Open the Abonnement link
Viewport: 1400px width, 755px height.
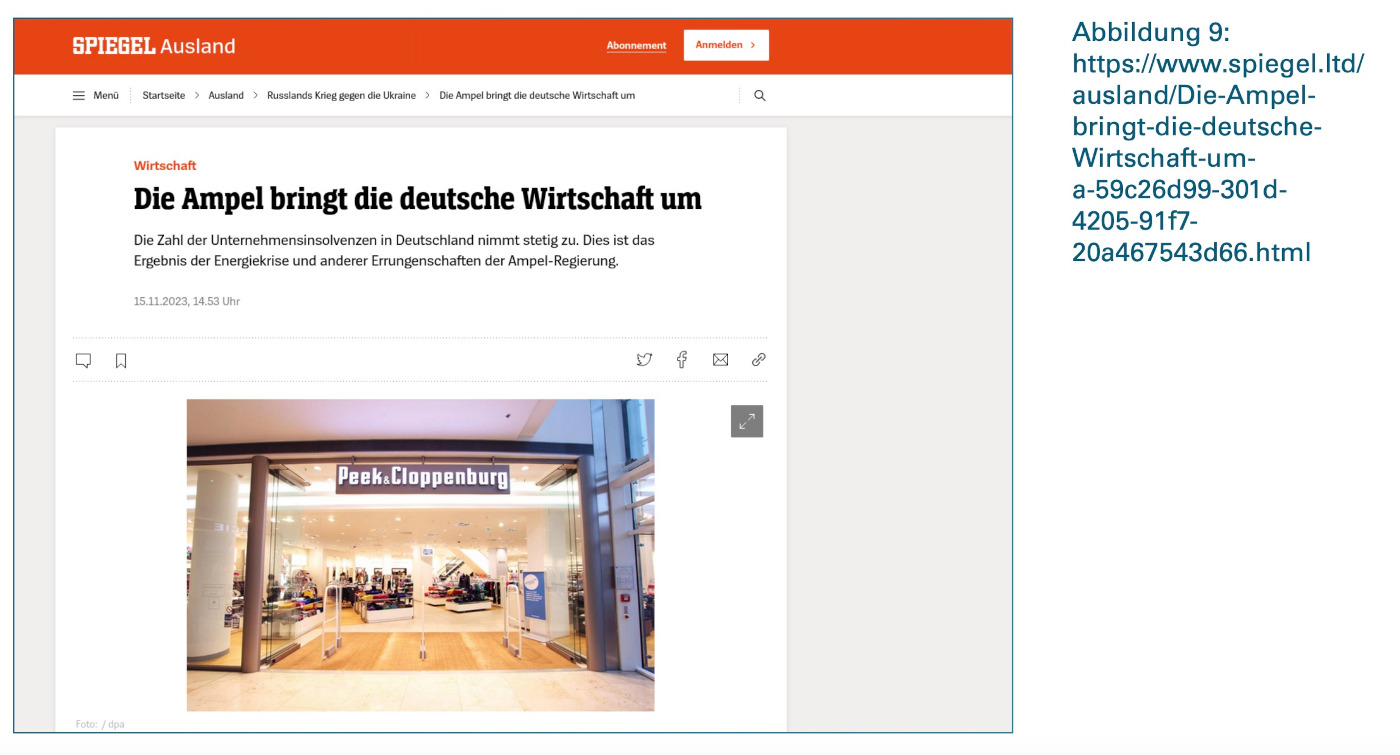[x=636, y=46]
